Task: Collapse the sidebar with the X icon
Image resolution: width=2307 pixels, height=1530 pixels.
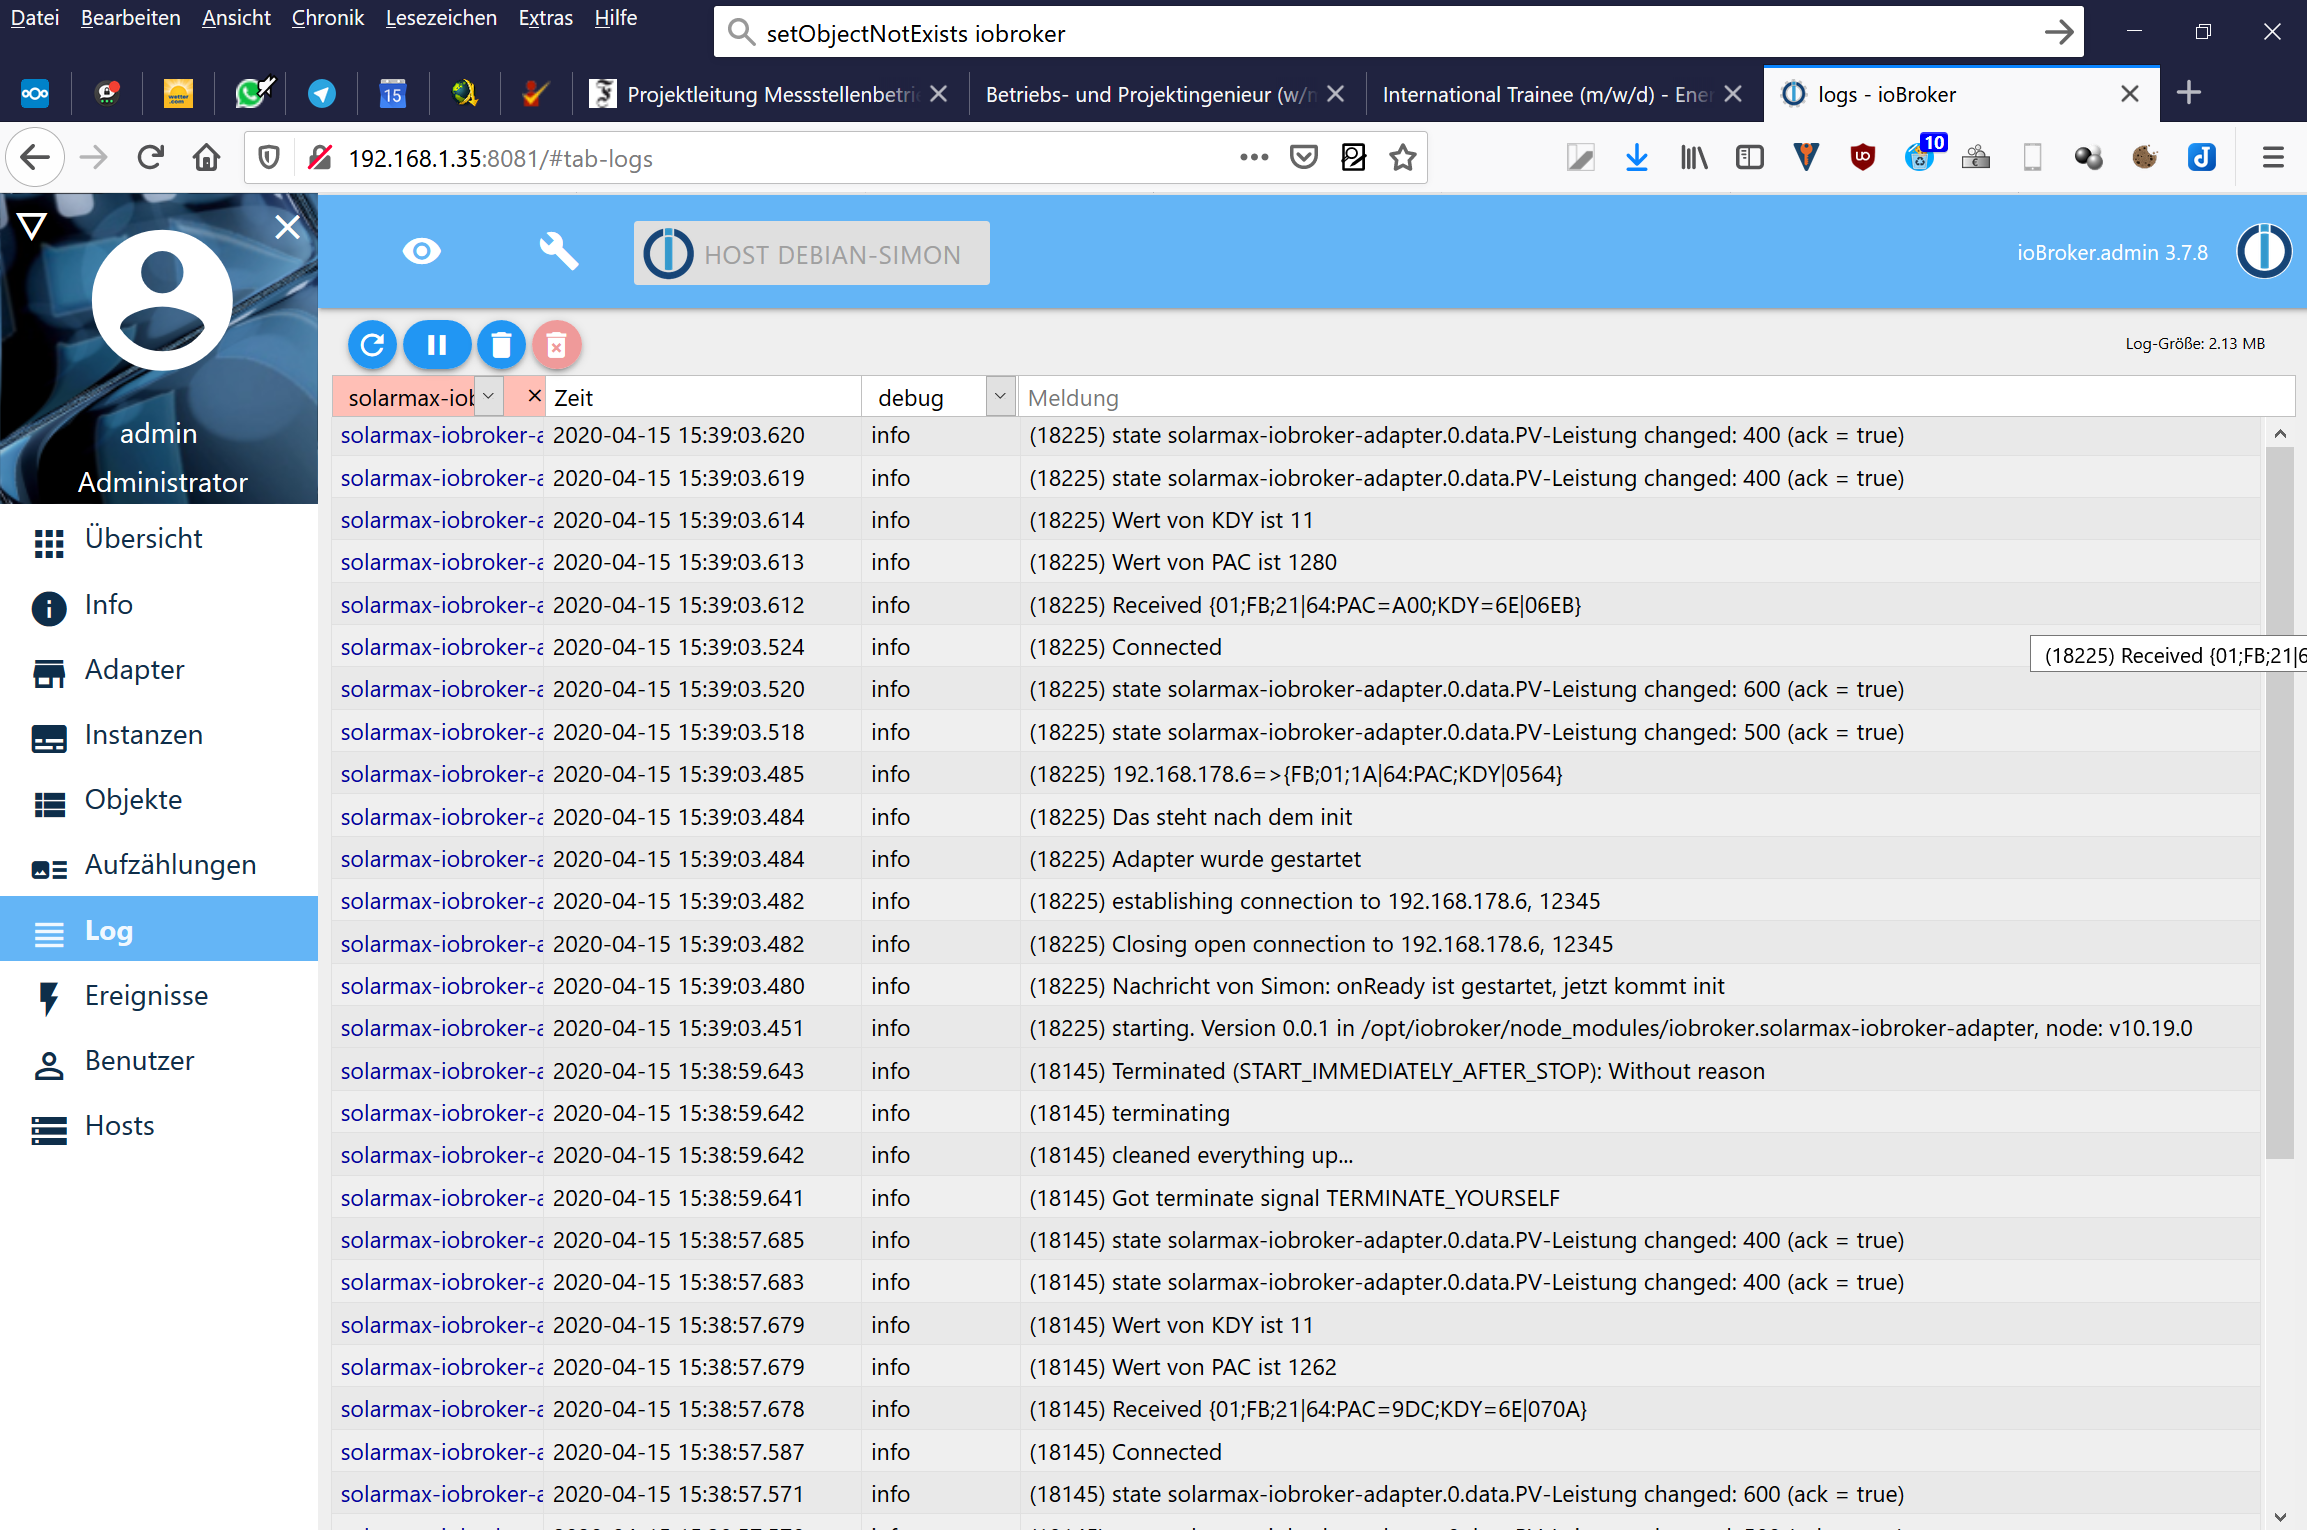Action: click(287, 227)
